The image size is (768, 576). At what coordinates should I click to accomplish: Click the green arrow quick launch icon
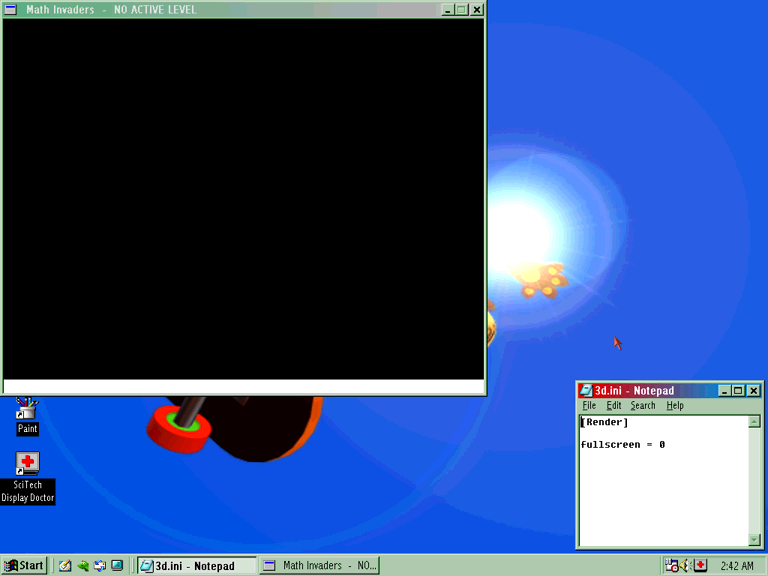(x=83, y=565)
